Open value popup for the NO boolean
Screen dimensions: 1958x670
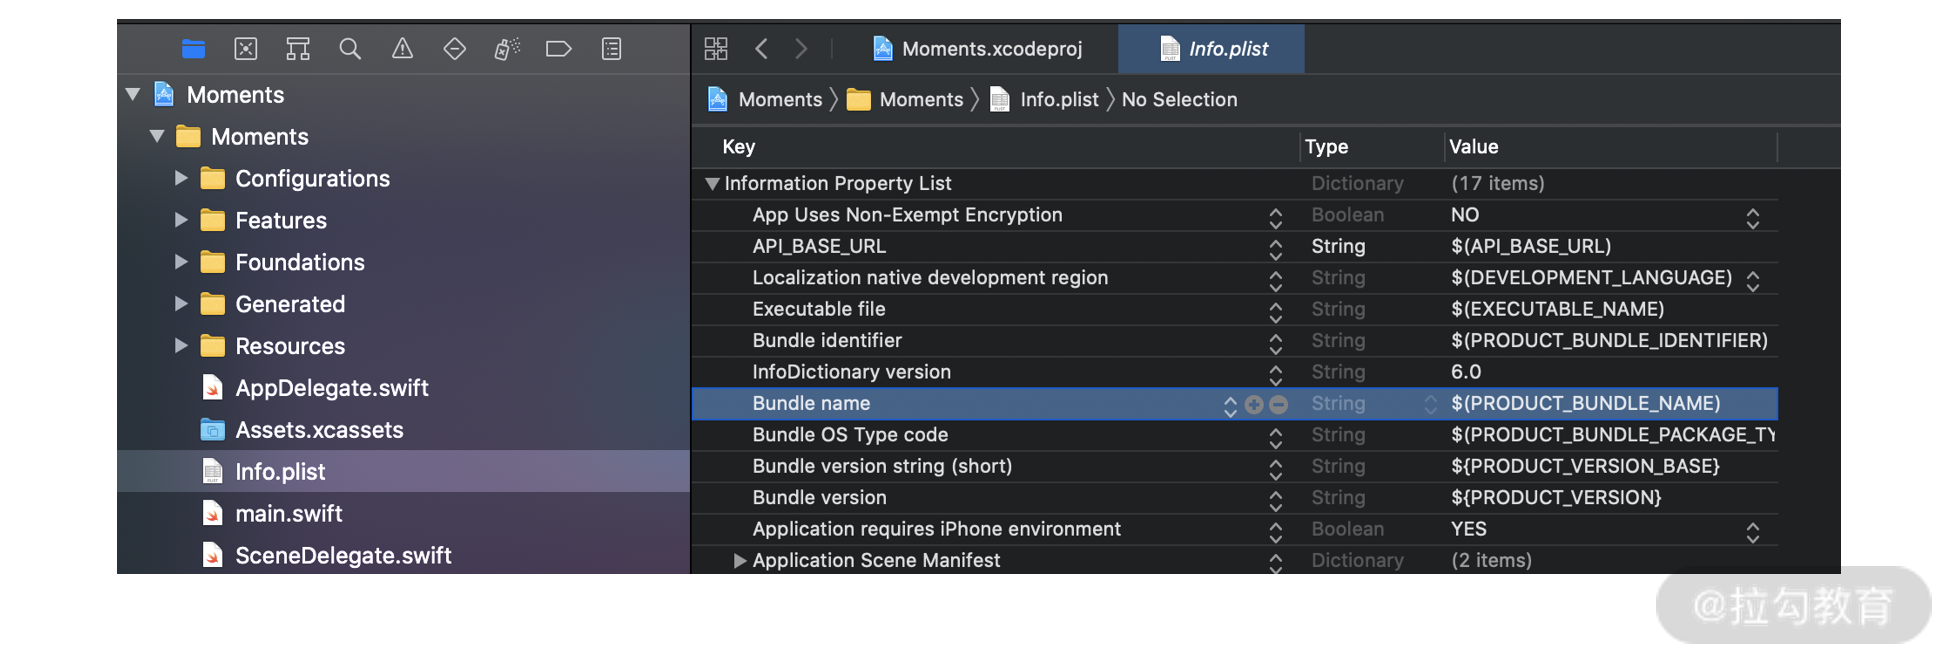pos(1753,218)
